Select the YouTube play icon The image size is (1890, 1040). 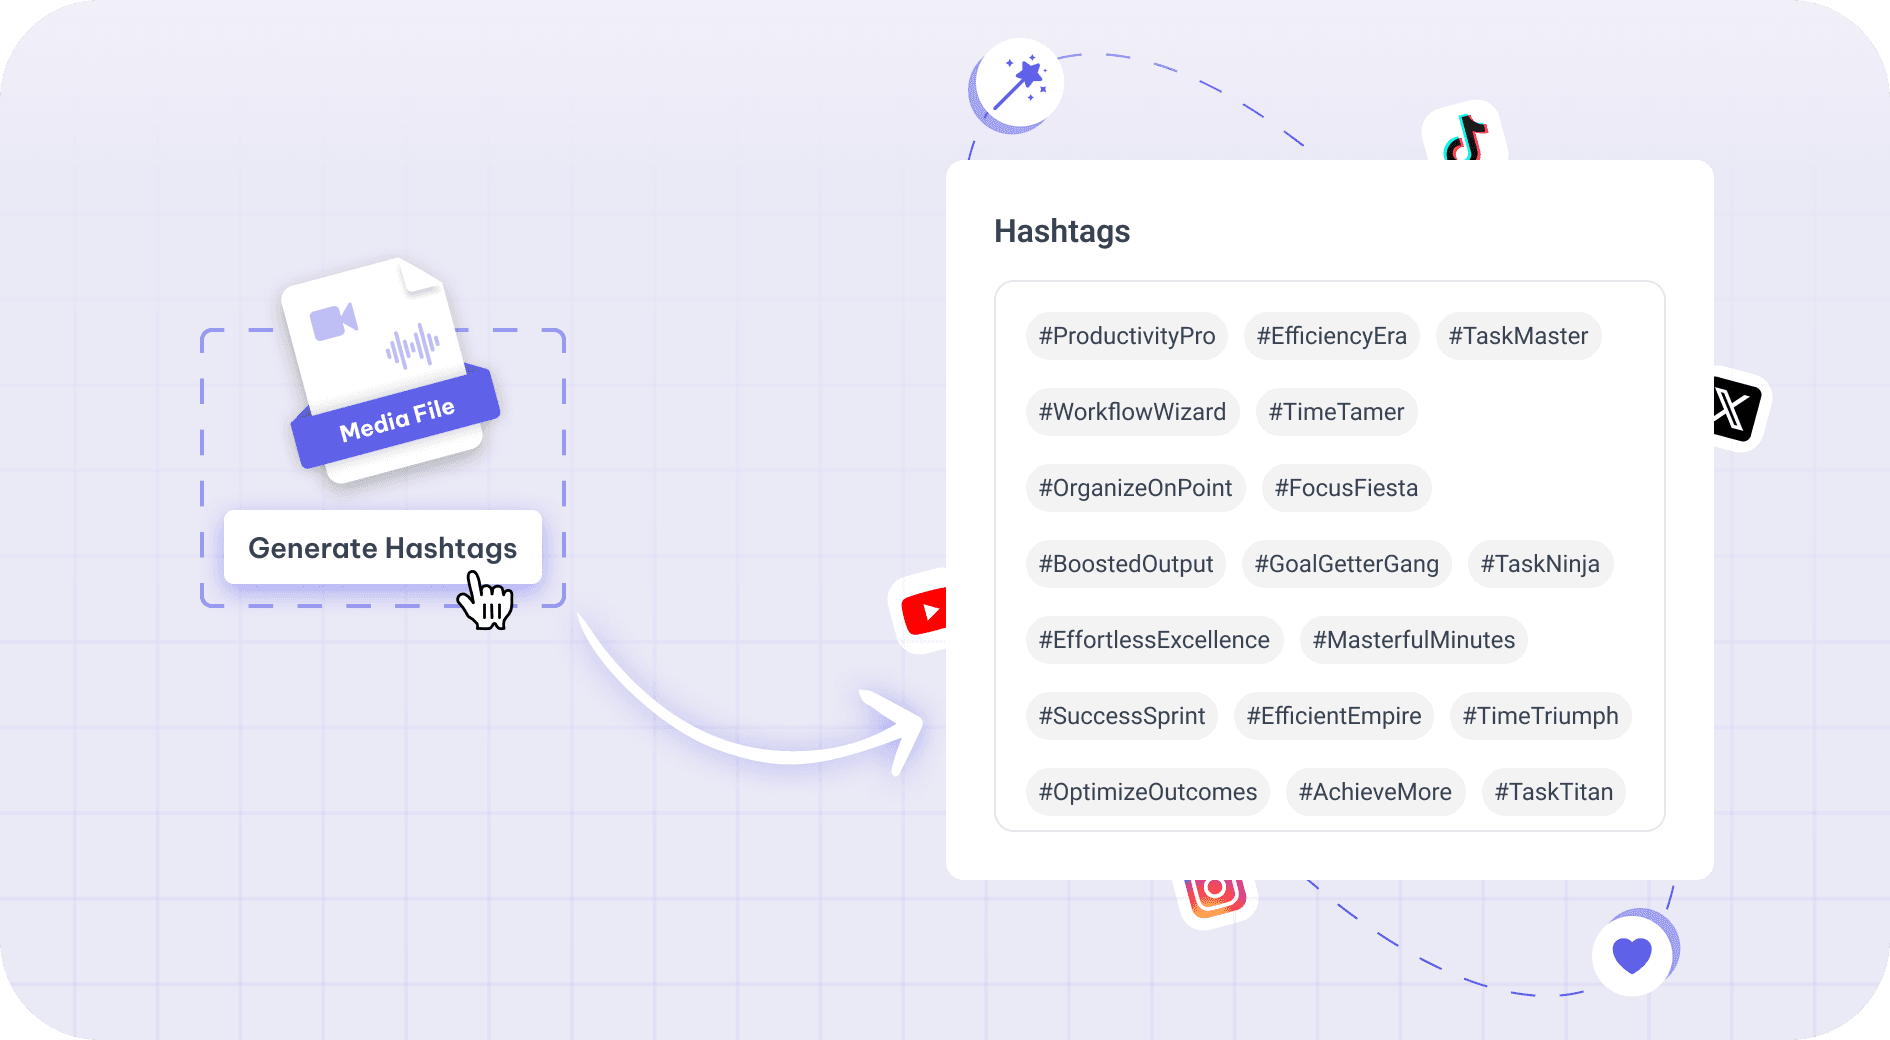(923, 611)
